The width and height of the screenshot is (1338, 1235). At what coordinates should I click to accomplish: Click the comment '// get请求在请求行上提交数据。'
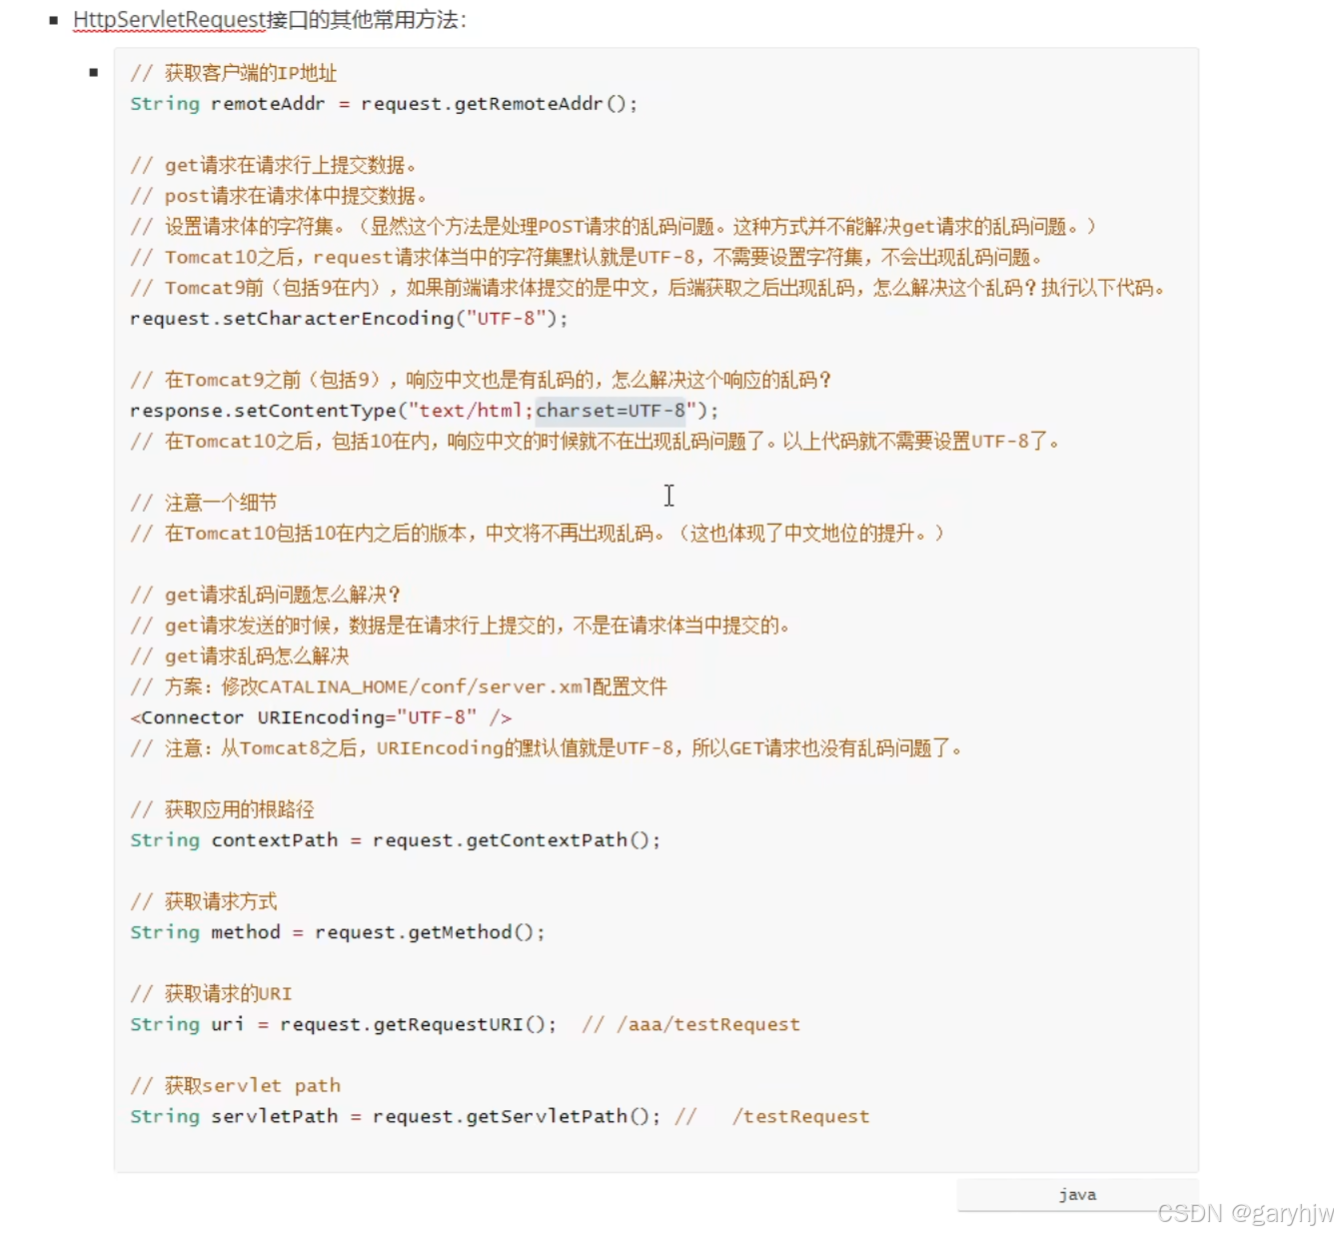point(273,165)
